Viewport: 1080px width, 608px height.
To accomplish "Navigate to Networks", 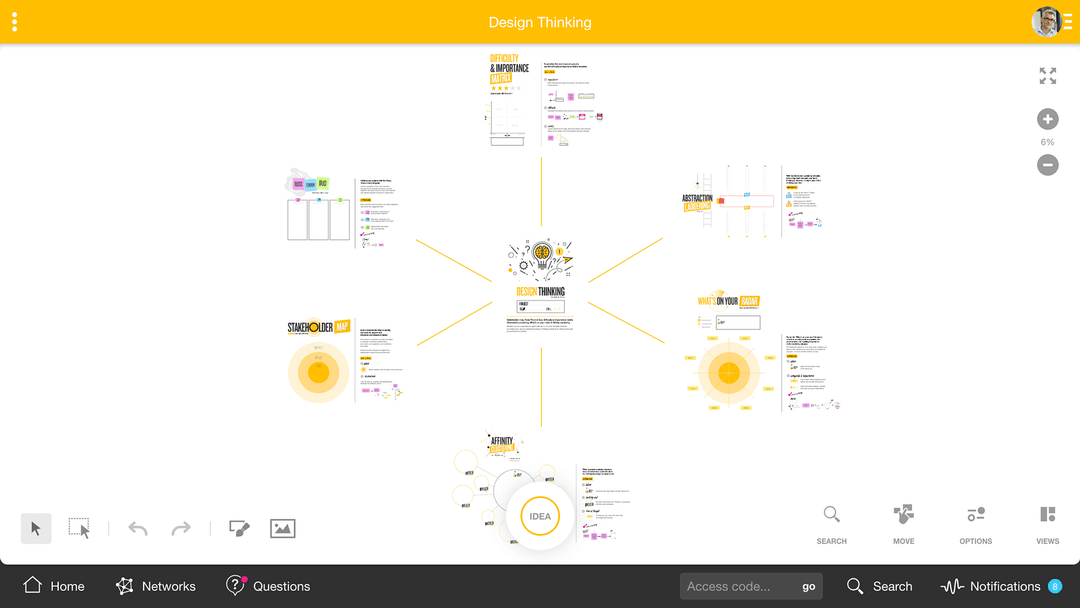I will [155, 586].
